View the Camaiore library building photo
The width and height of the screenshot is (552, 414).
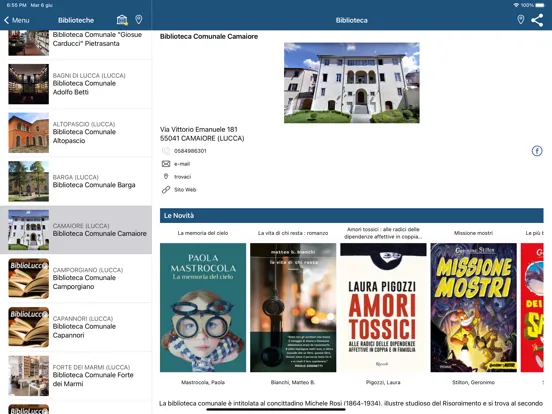352,83
